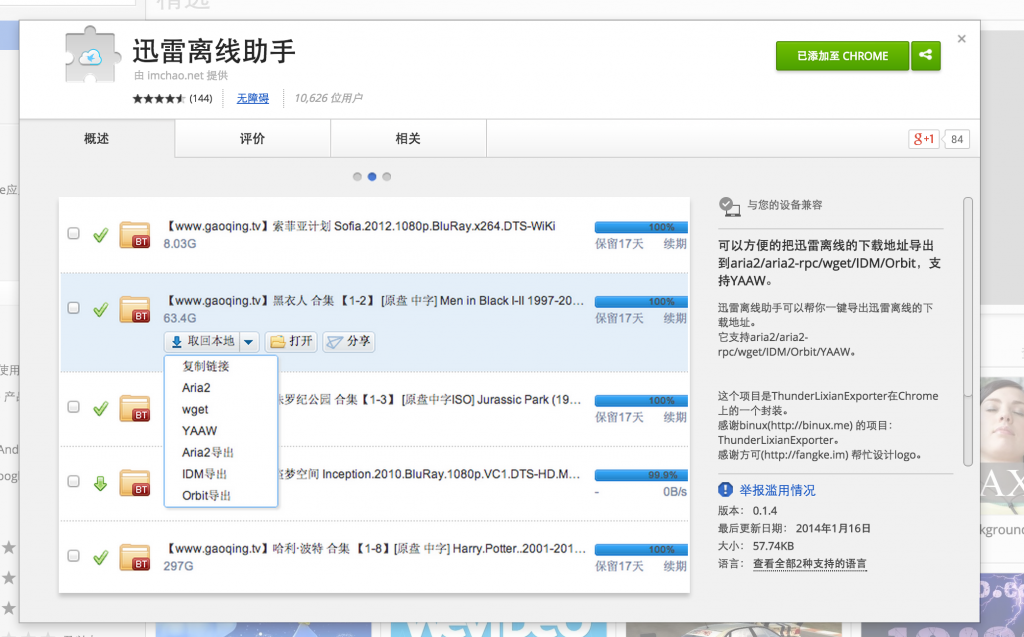Tick checkbox for the Sofia.2012 row
Viewport: 1024px width, 637px height.
tap(73, 233)
